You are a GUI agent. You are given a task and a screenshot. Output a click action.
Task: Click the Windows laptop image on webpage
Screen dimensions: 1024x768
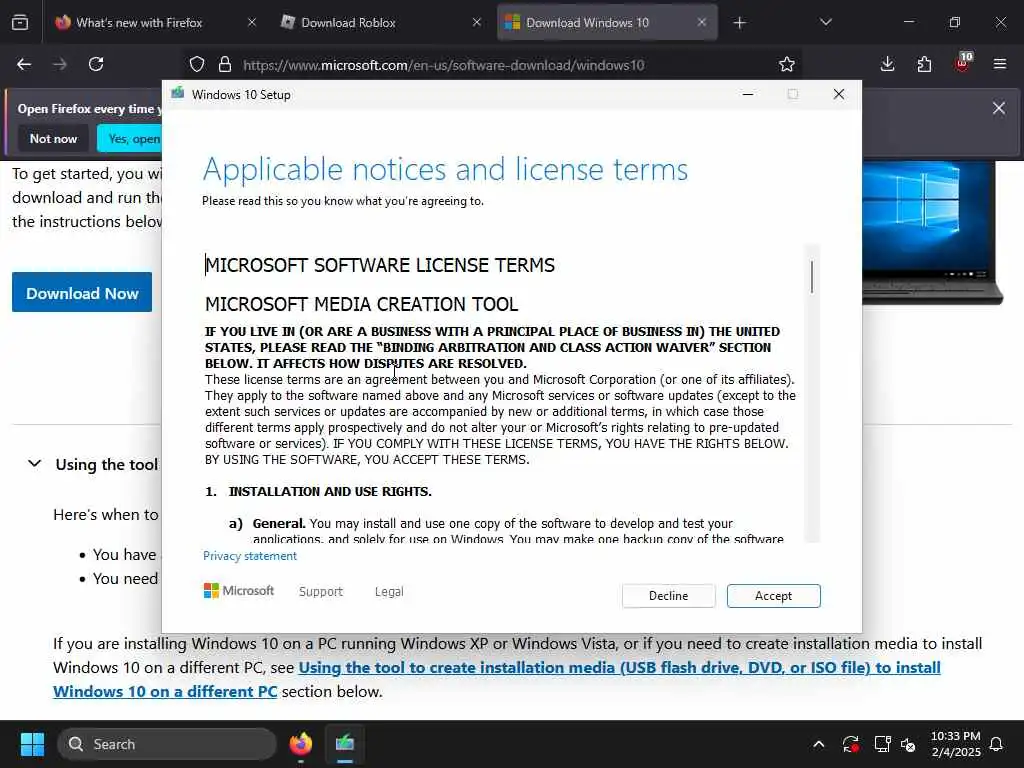[x=933, y=232]
